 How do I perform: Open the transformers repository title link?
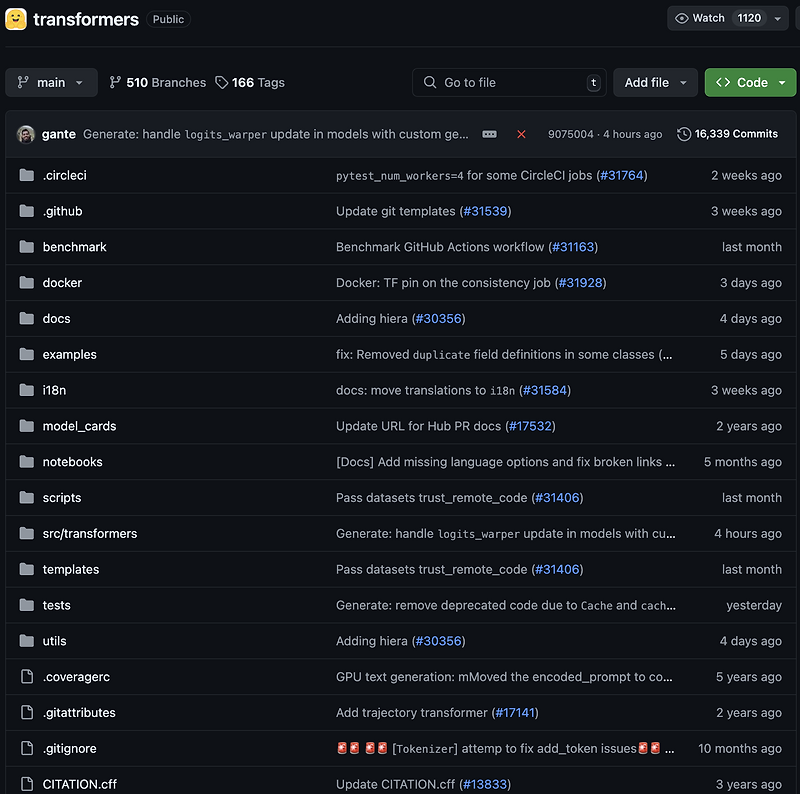86,19
